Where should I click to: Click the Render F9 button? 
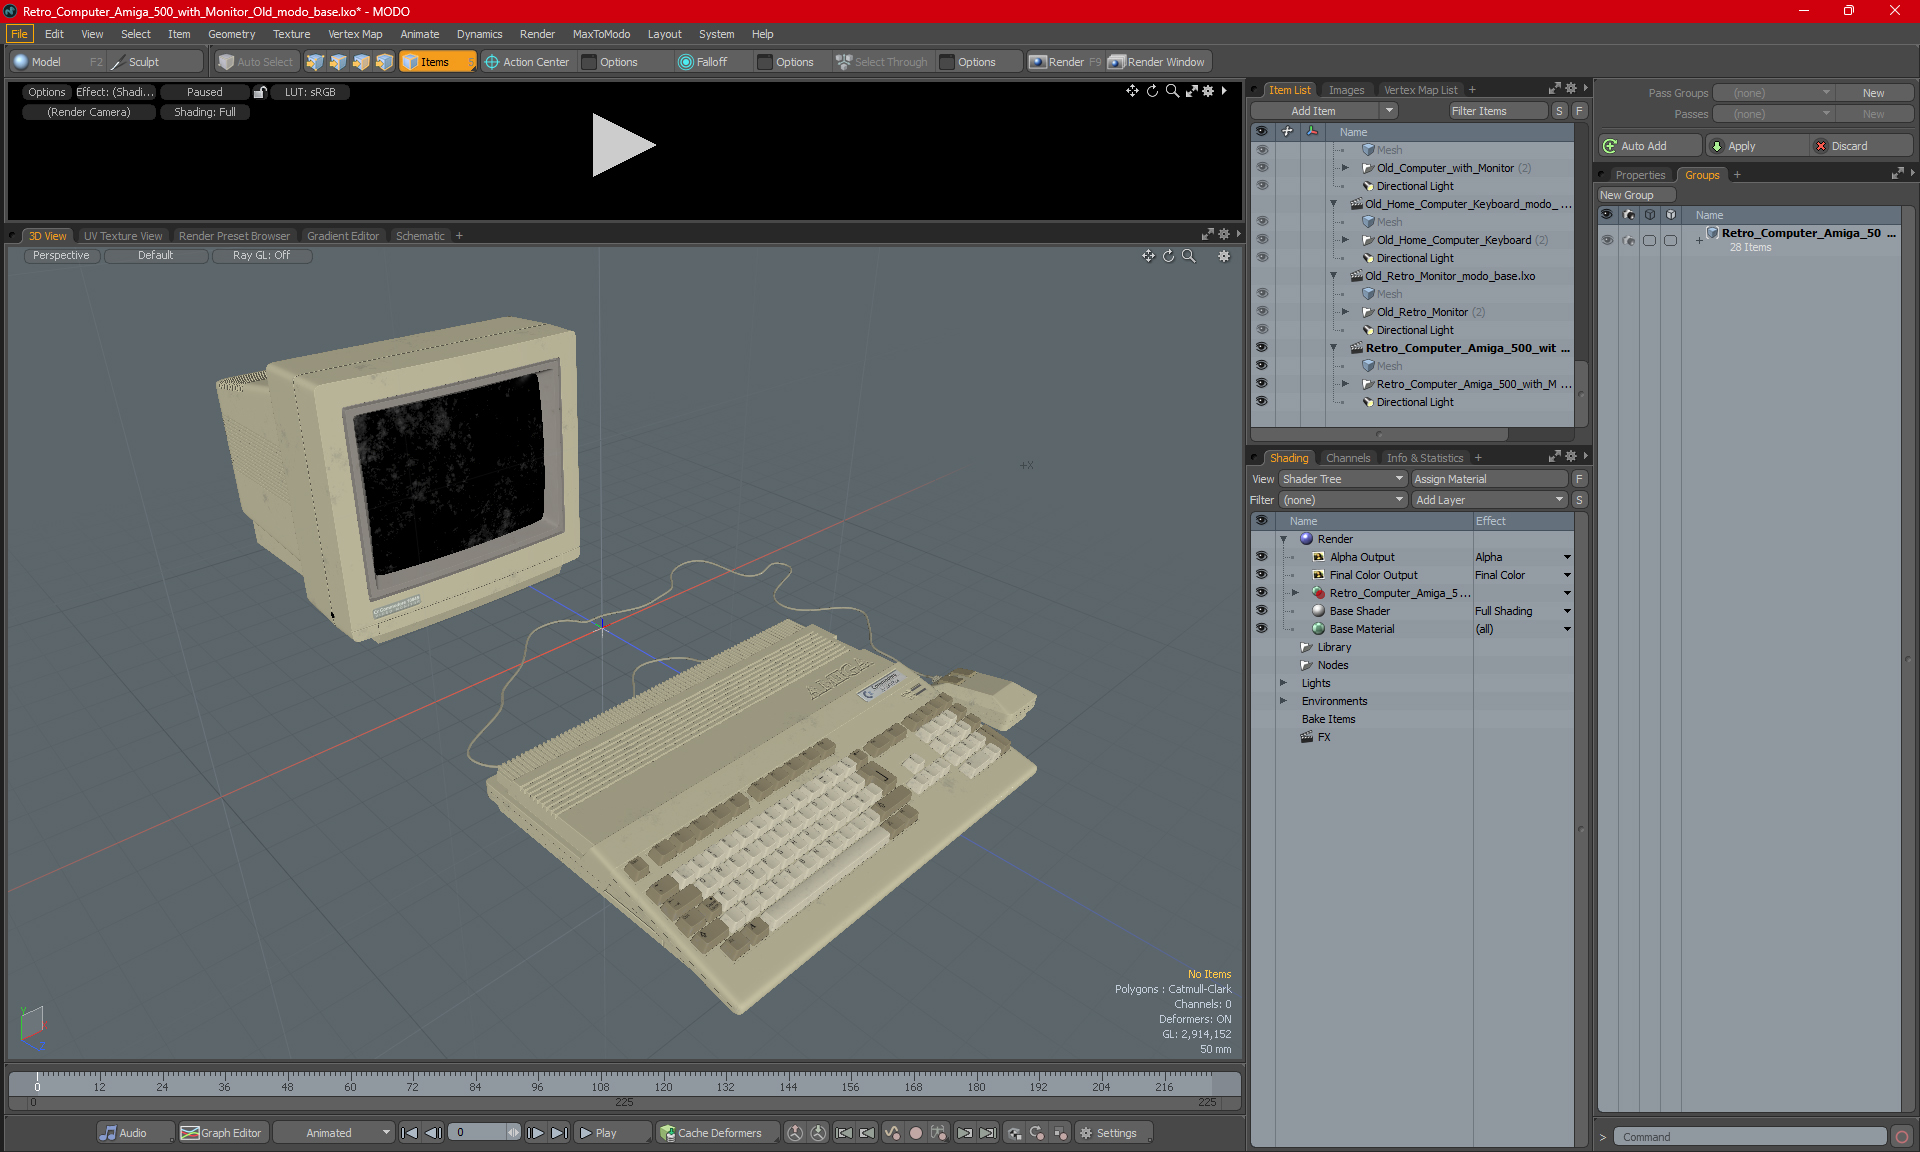tap(1065, 62)
